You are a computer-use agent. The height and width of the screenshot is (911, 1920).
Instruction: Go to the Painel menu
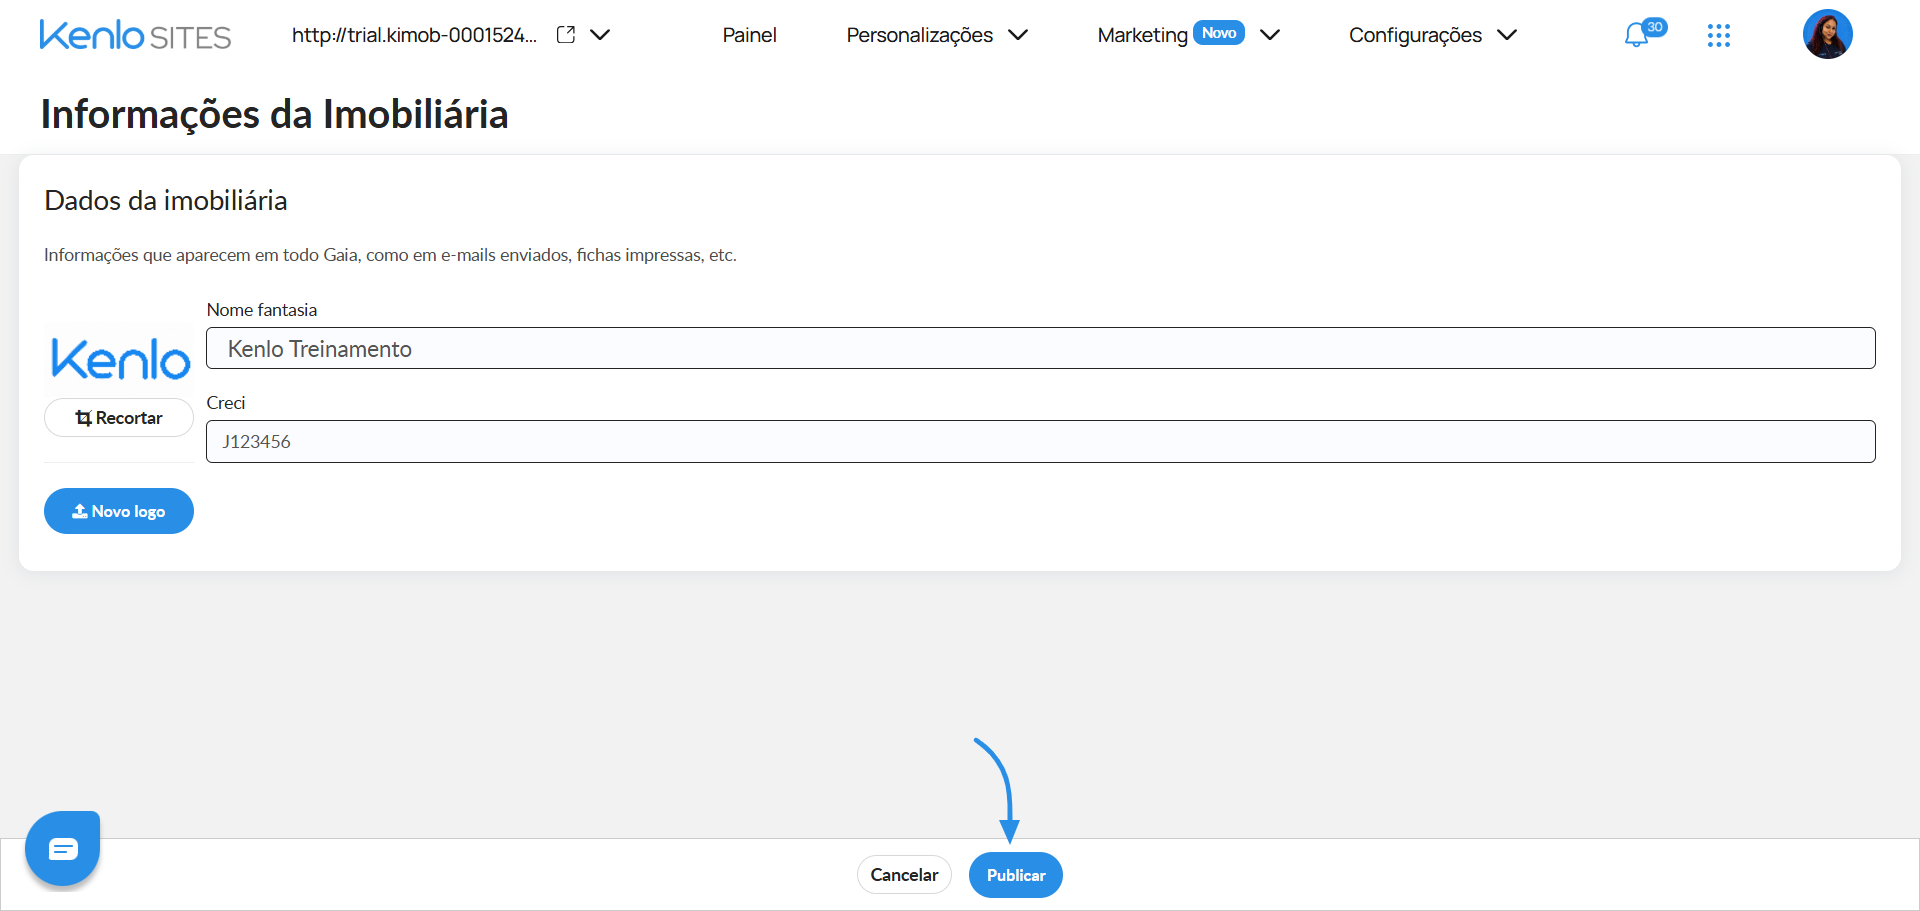tap(749, 35)
